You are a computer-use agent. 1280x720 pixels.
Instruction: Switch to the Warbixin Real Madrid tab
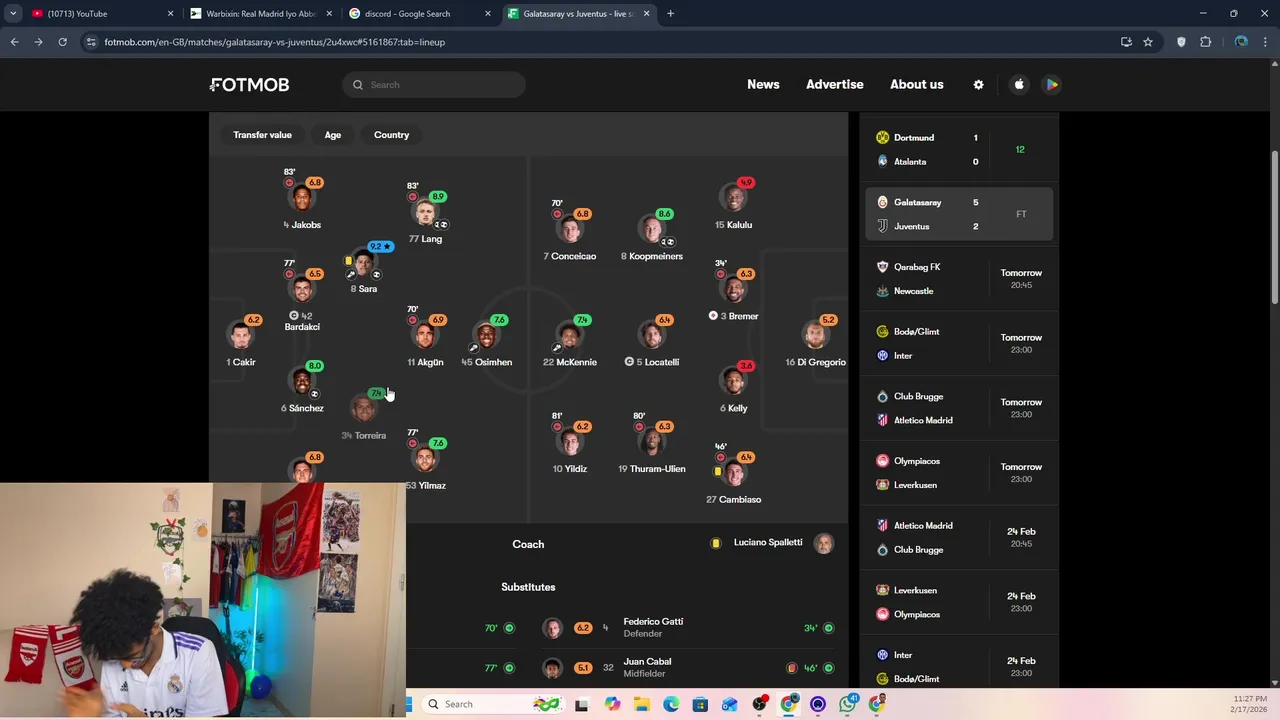262,14
